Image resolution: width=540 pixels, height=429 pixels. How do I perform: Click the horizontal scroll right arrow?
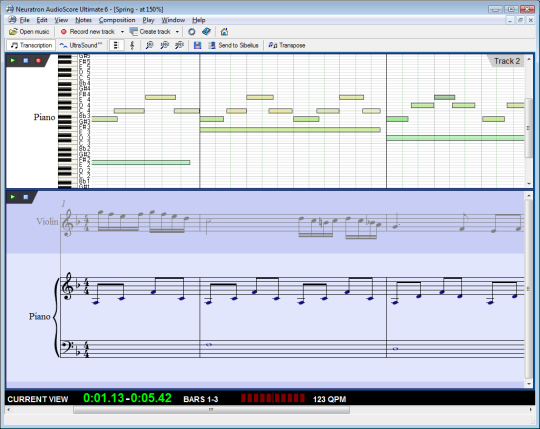click(531, 410)
